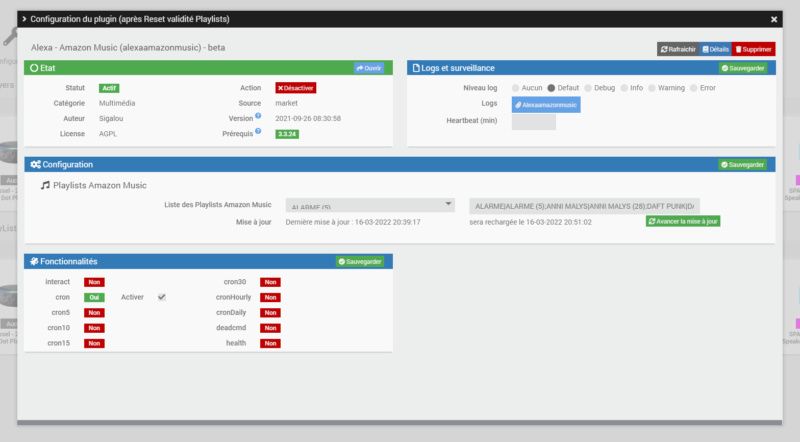Viewport: 800px width, 442px height.
Task: Click the cron30 Non badge
Action: point(270,282)
